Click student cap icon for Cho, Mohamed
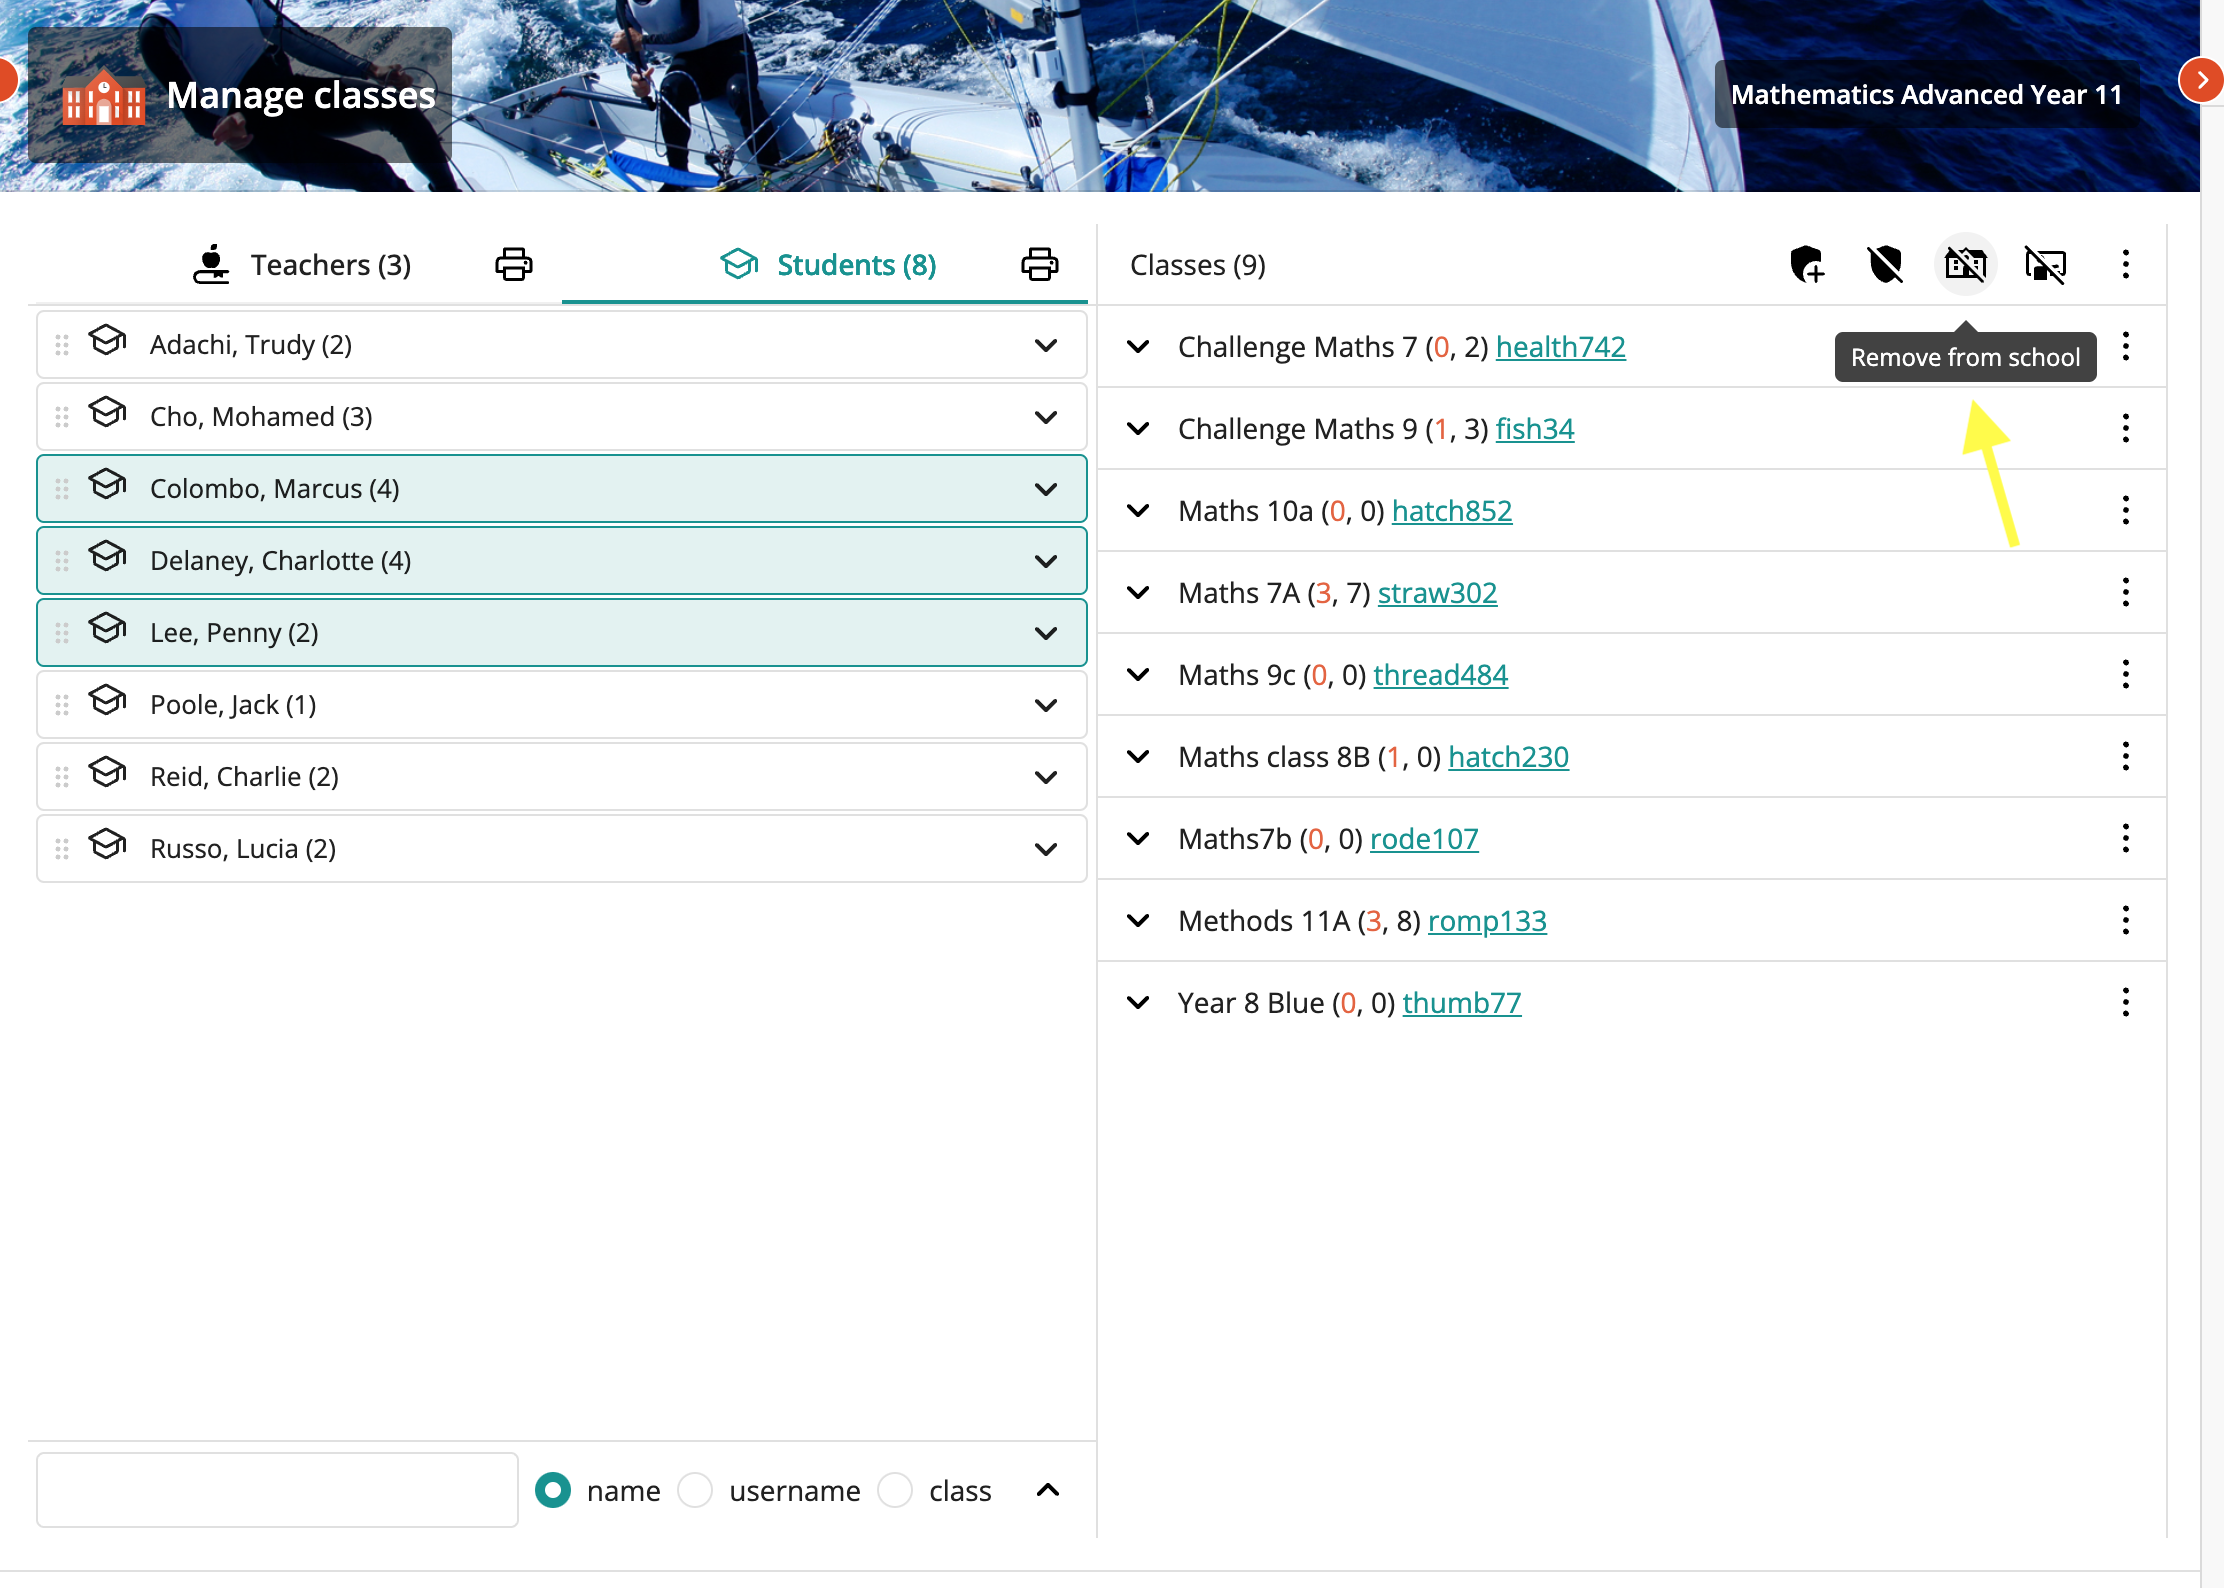The height and width of the screenshot is (1588, 2224). tap(107, 413)
